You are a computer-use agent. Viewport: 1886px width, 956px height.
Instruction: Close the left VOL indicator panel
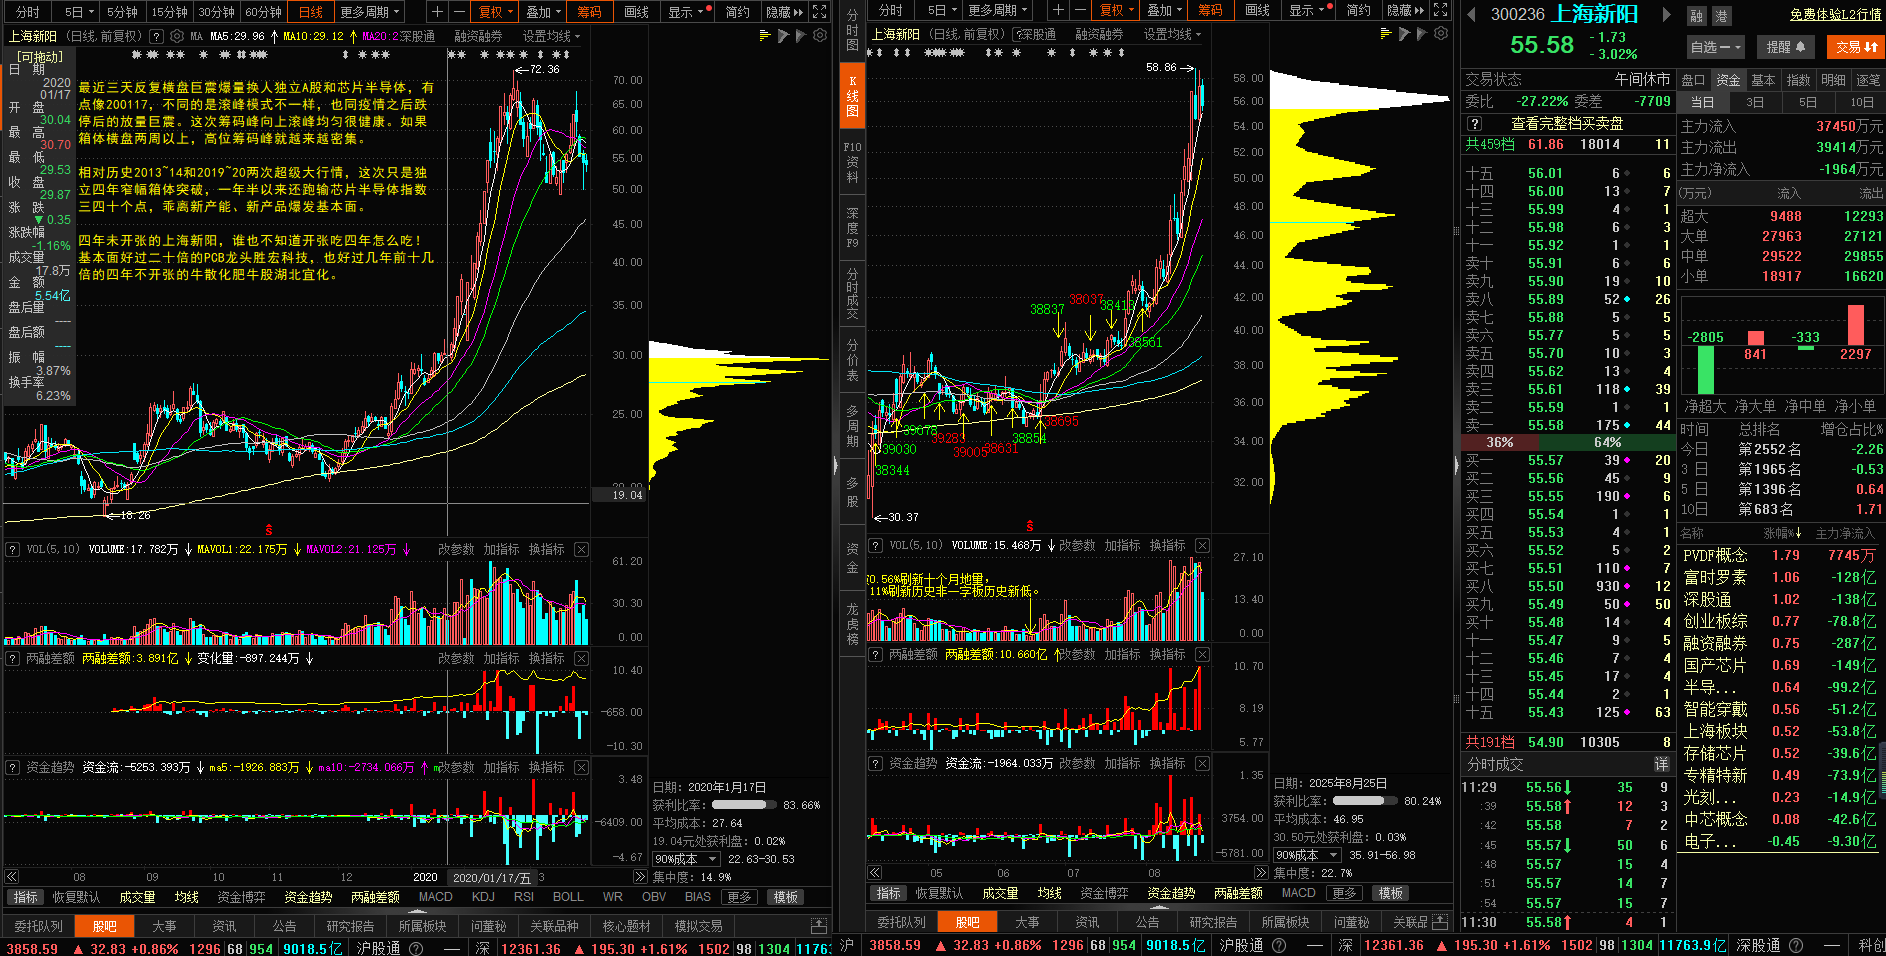point(582,549)
